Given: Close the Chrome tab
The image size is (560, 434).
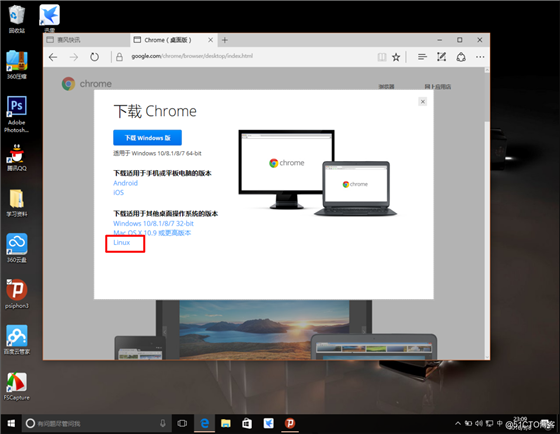Looking at the screenshot, I should pos(210,40).
